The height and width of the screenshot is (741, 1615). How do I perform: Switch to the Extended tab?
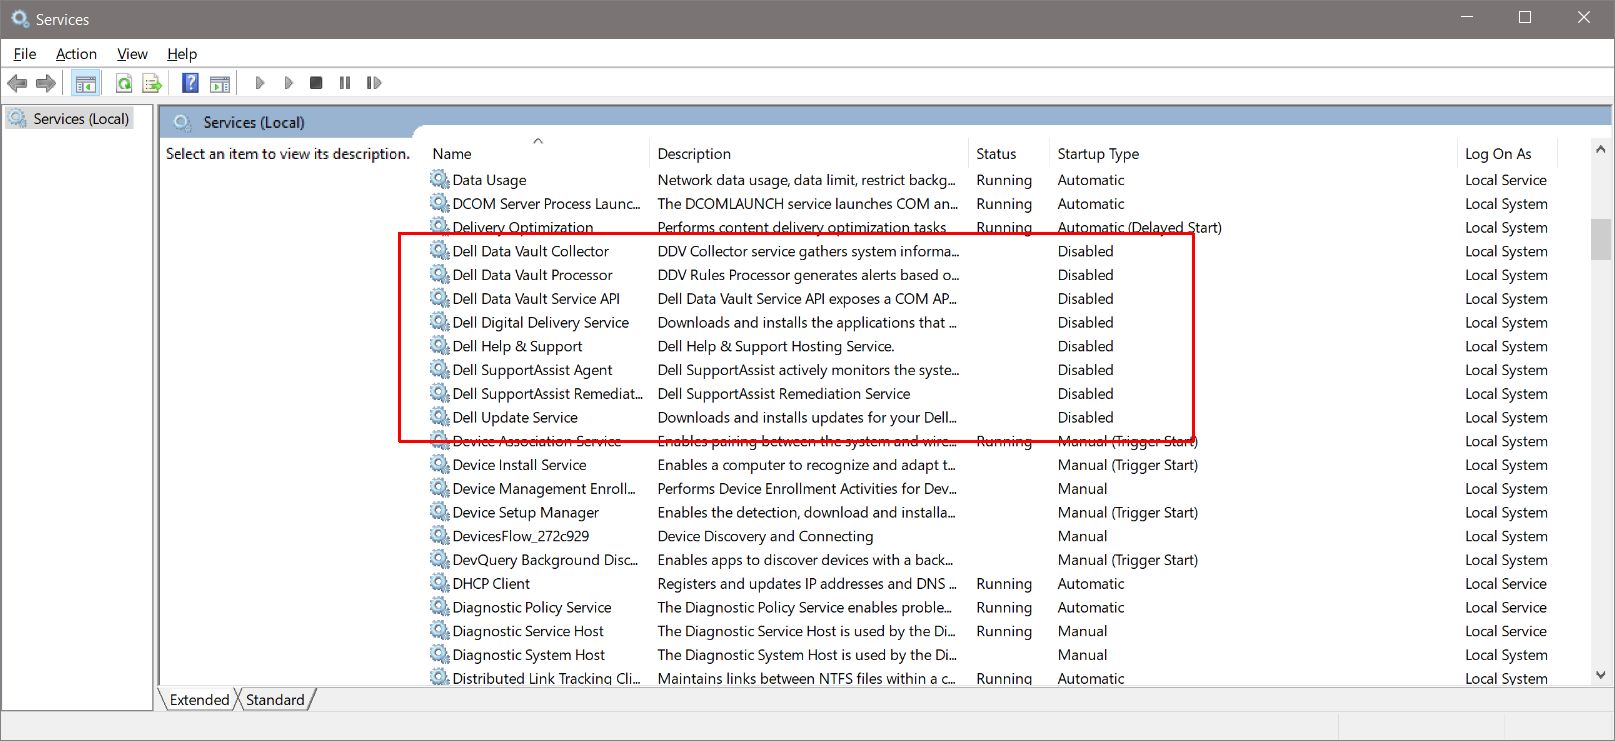tap(199, 700)
